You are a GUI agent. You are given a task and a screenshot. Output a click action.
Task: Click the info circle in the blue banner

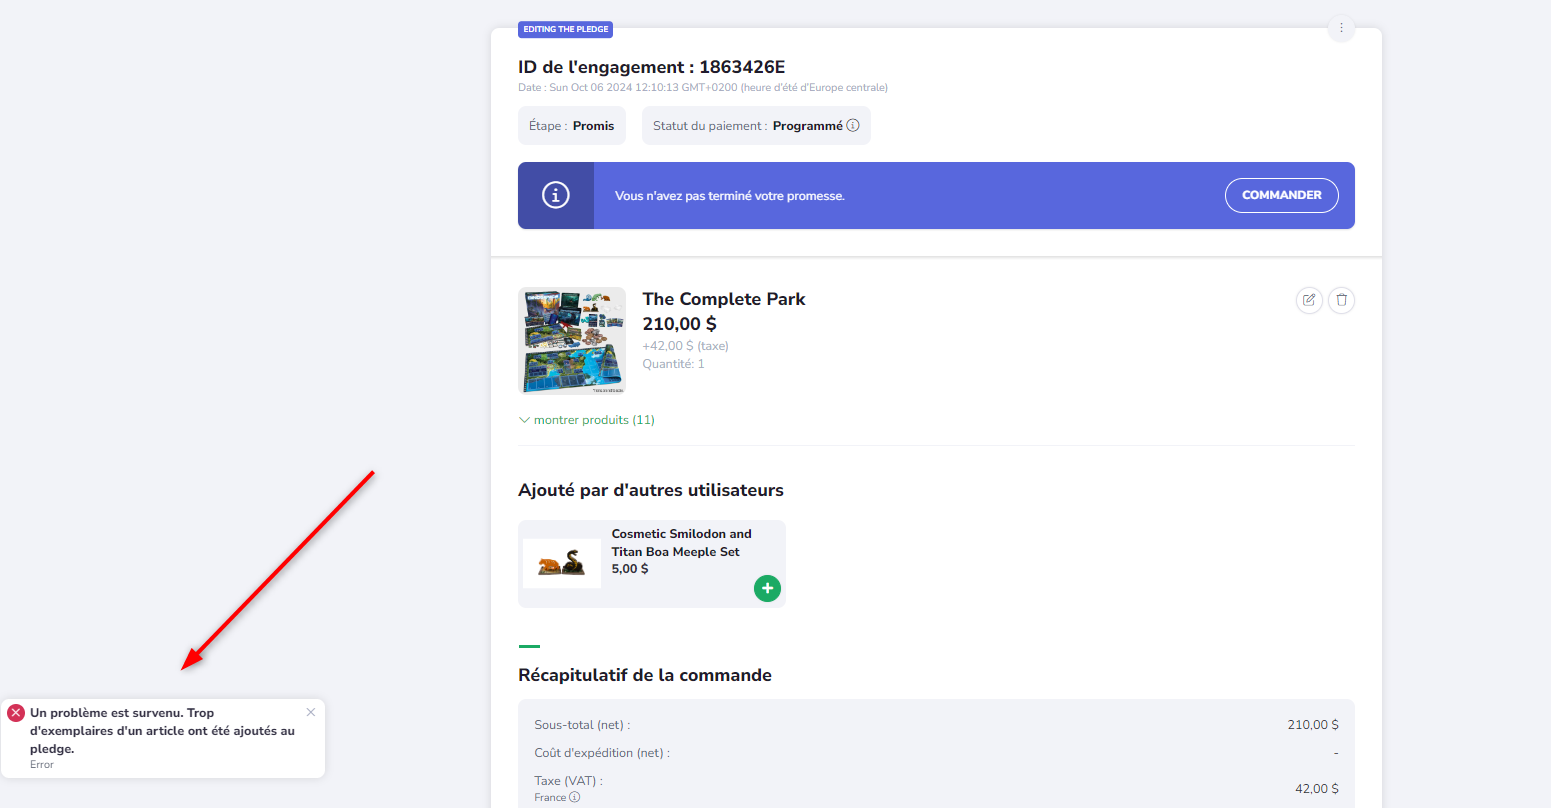[555, 195]
